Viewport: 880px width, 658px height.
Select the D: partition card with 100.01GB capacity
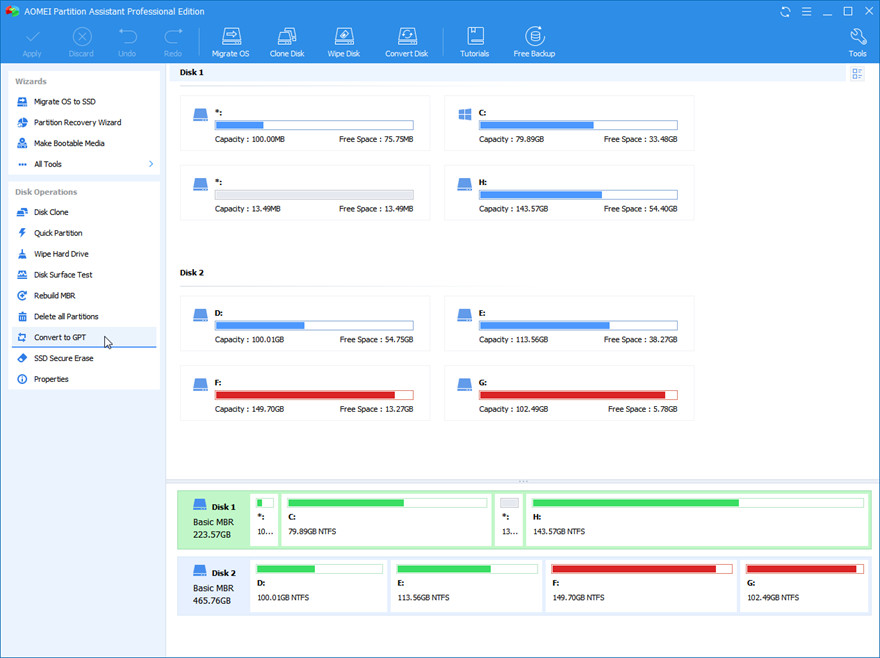305,324
